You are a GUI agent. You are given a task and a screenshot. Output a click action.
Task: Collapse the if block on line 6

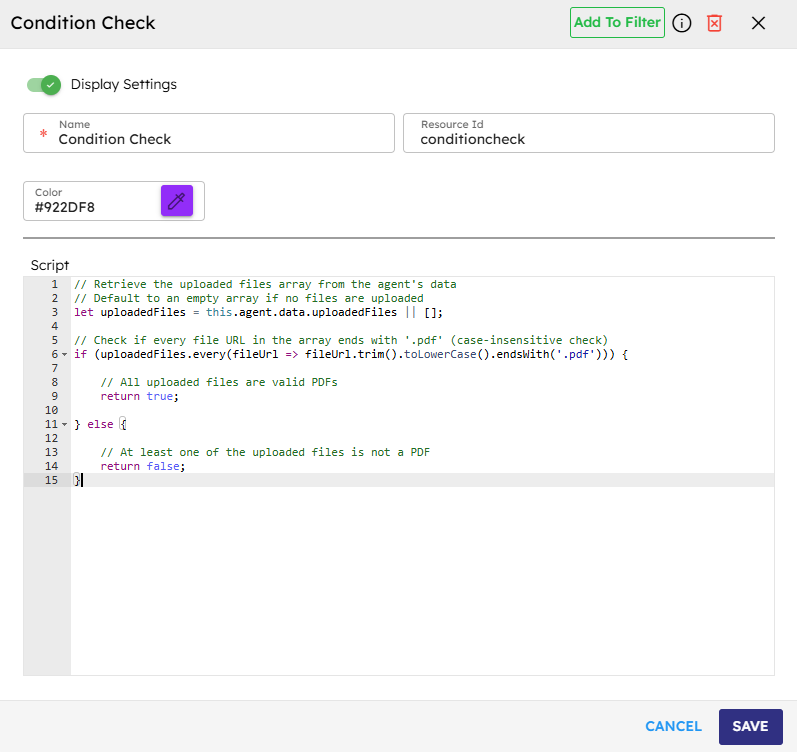[x=65, y=355]
